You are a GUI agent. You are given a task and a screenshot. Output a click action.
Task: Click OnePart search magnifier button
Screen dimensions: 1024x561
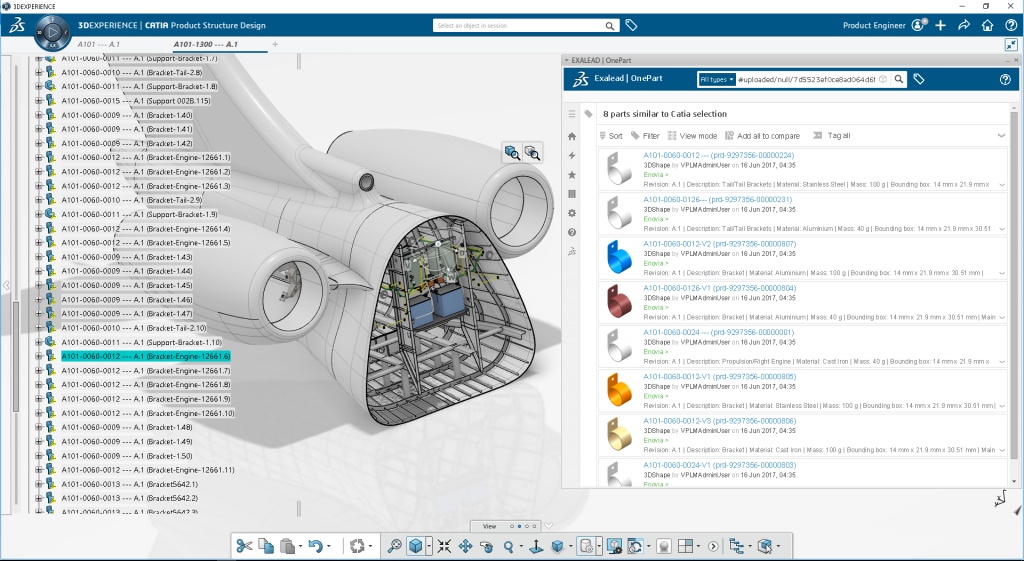(899, 79)
